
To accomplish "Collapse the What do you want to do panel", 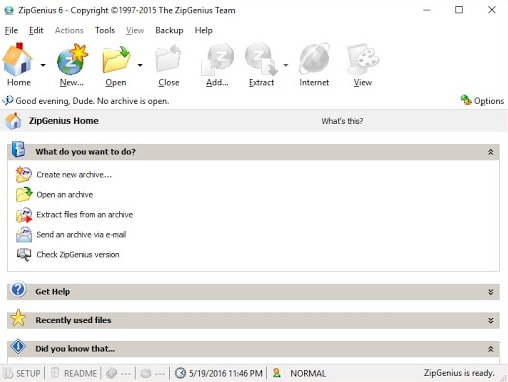I will (490, 152).
